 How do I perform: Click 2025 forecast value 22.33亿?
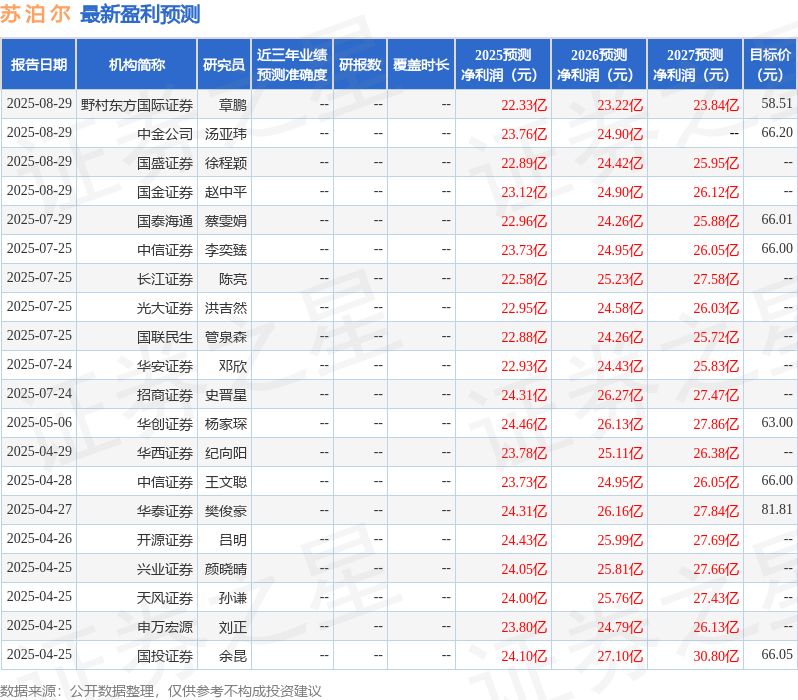pyautogui.click(x=524, y=105)
